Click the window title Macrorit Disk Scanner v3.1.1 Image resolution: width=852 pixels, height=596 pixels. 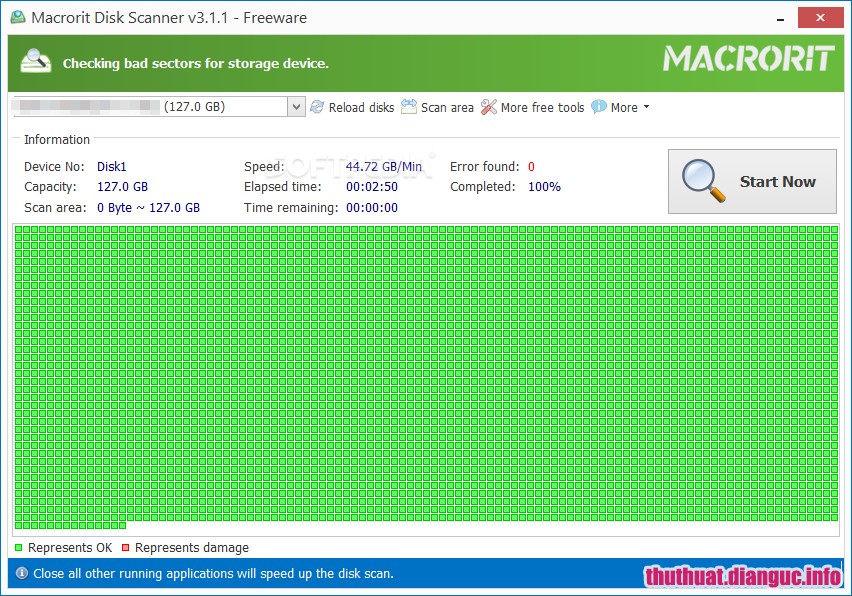pos(169,18)
